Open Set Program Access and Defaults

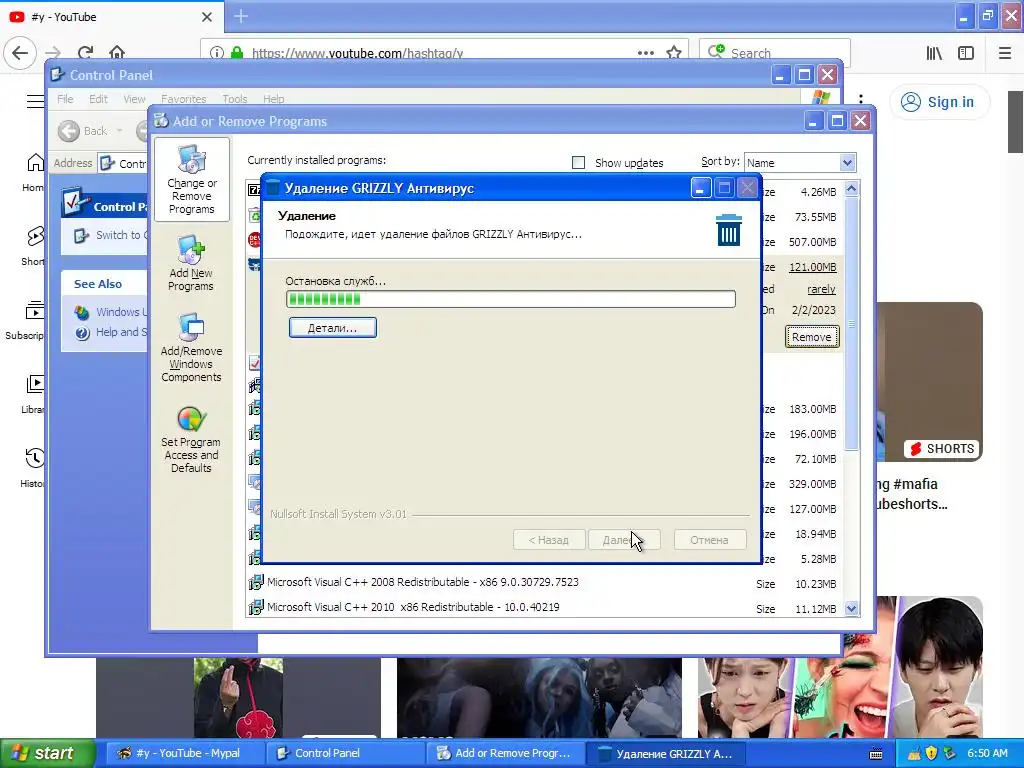click(x=191, y=440)
